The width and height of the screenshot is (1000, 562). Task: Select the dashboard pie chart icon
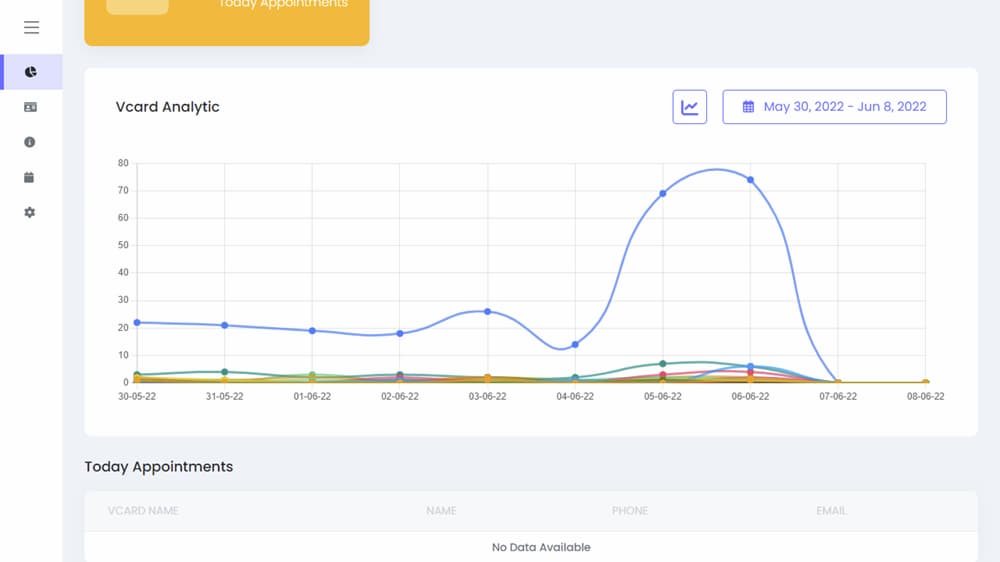coord(31,72)
